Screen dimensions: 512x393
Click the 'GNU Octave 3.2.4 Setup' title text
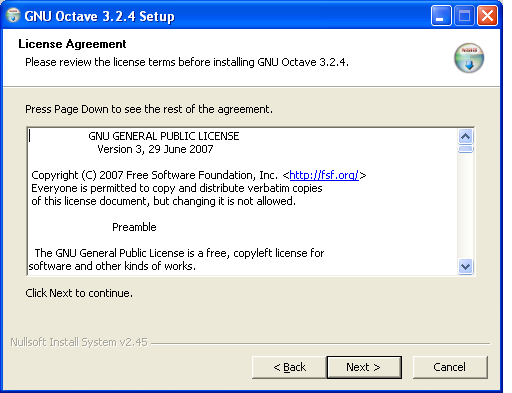(99, 16)
